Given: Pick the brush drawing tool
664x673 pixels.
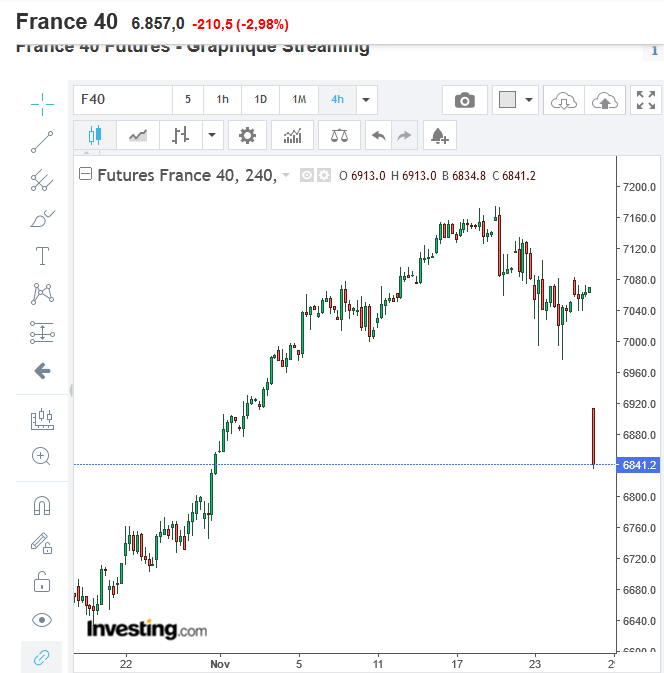Looking at the screenshot, I should 42,218.
